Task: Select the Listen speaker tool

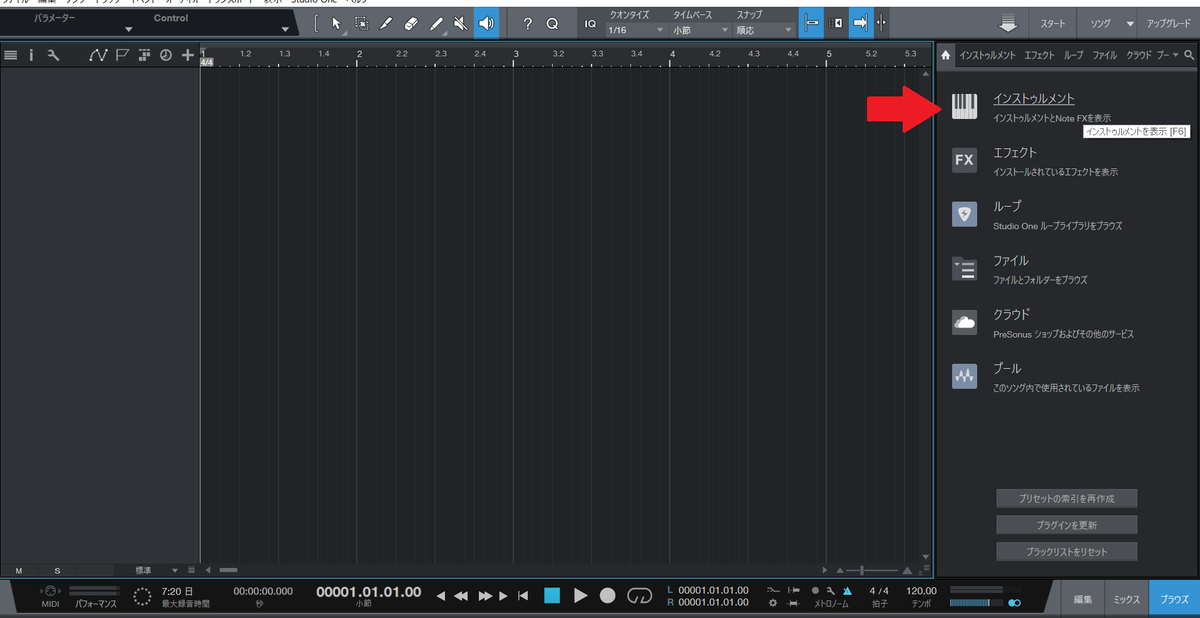Action: coord(486,23)
